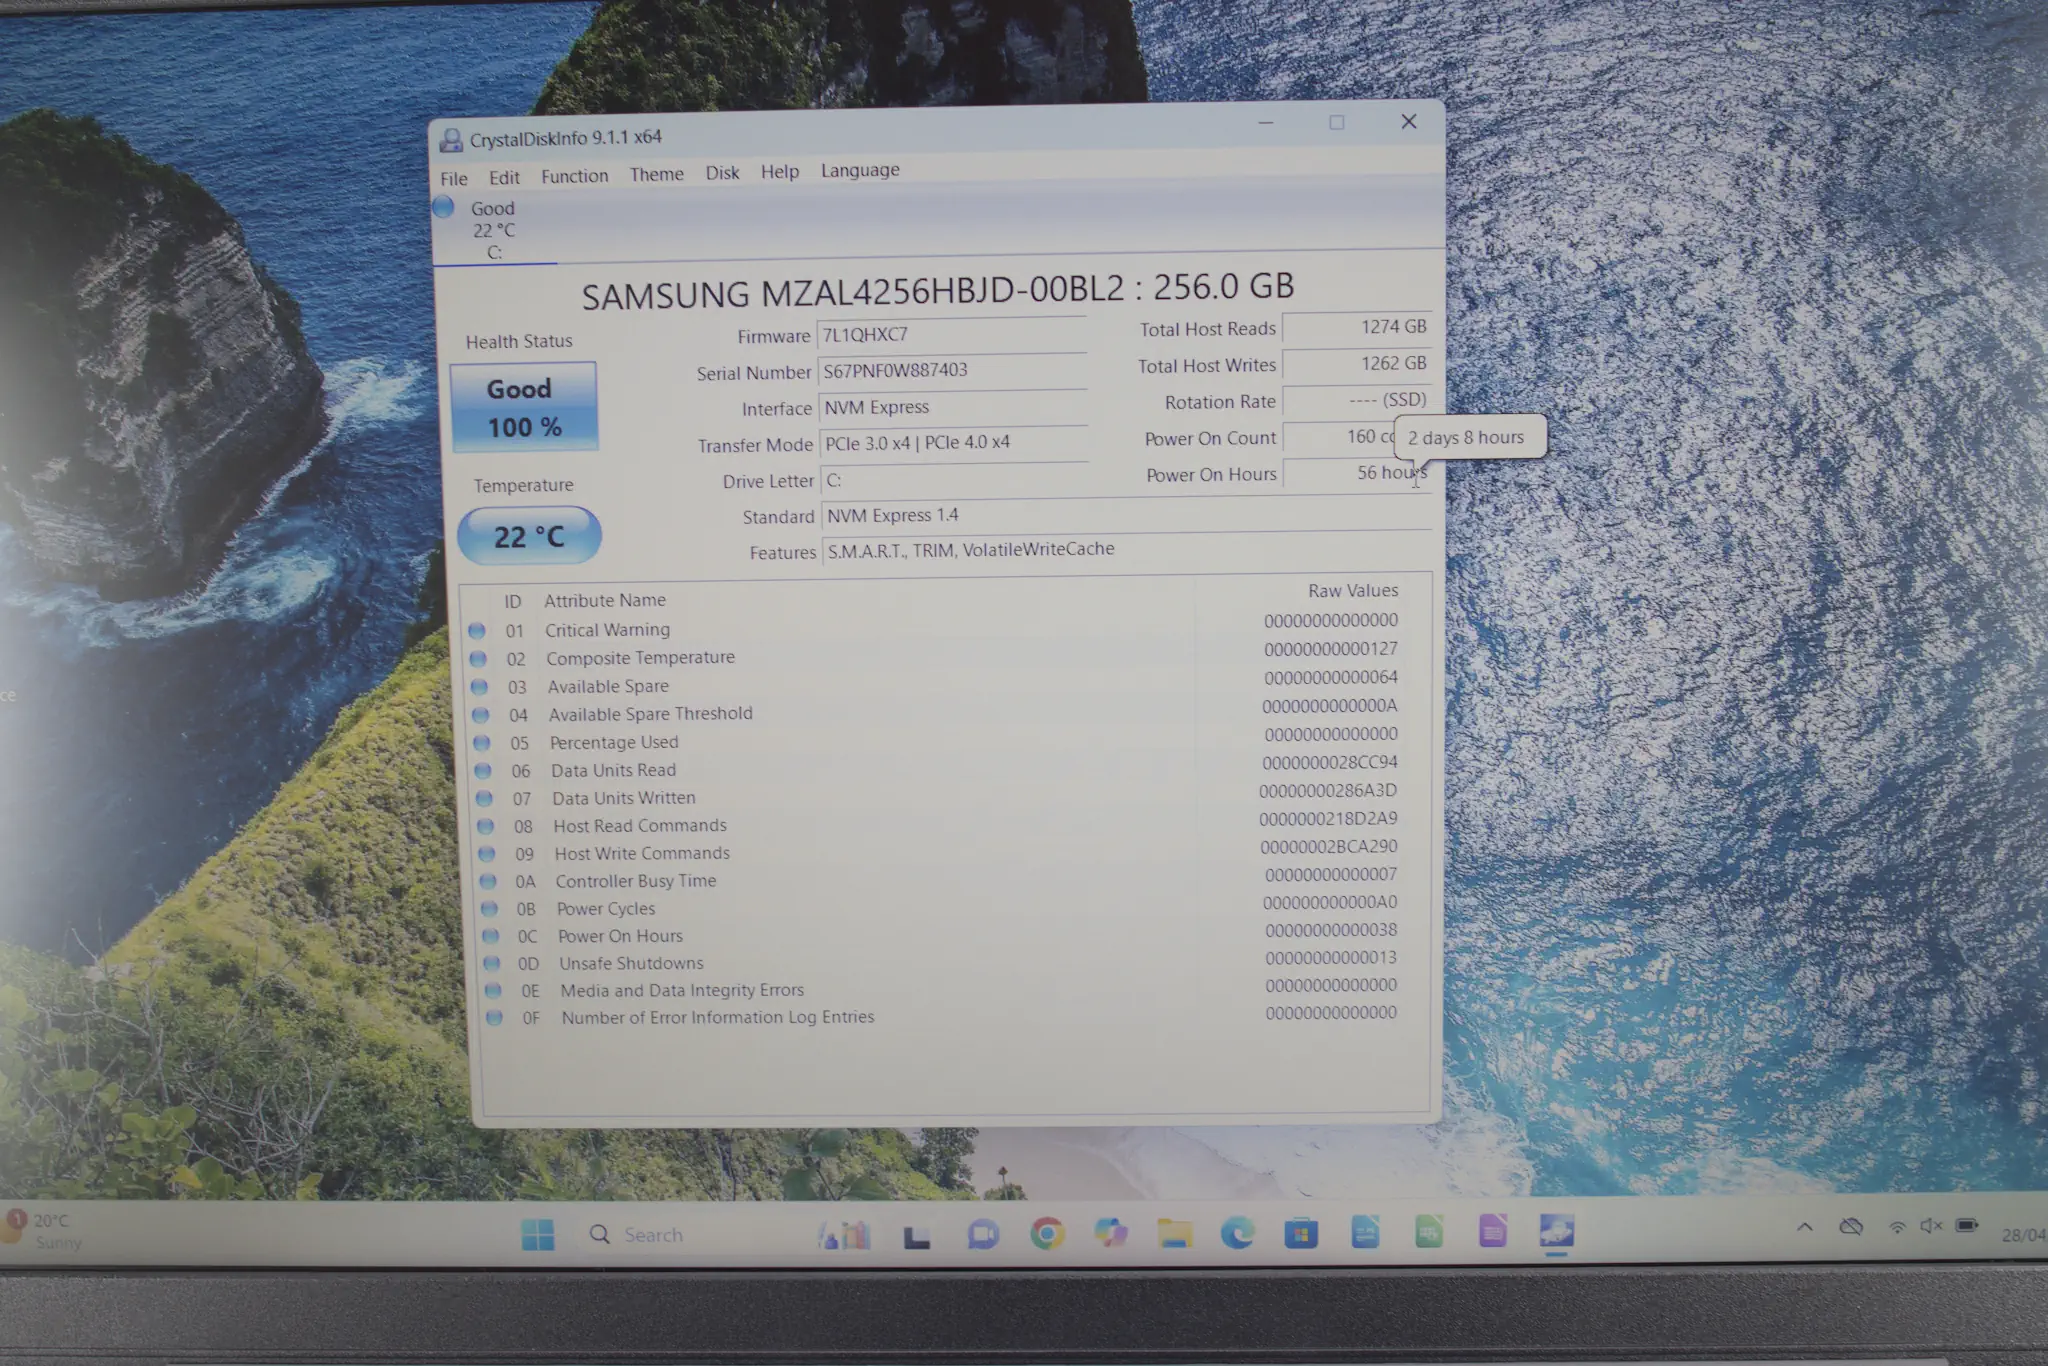
Task: Open Copilot from the taskbar
Action: coord(1110,1233)
